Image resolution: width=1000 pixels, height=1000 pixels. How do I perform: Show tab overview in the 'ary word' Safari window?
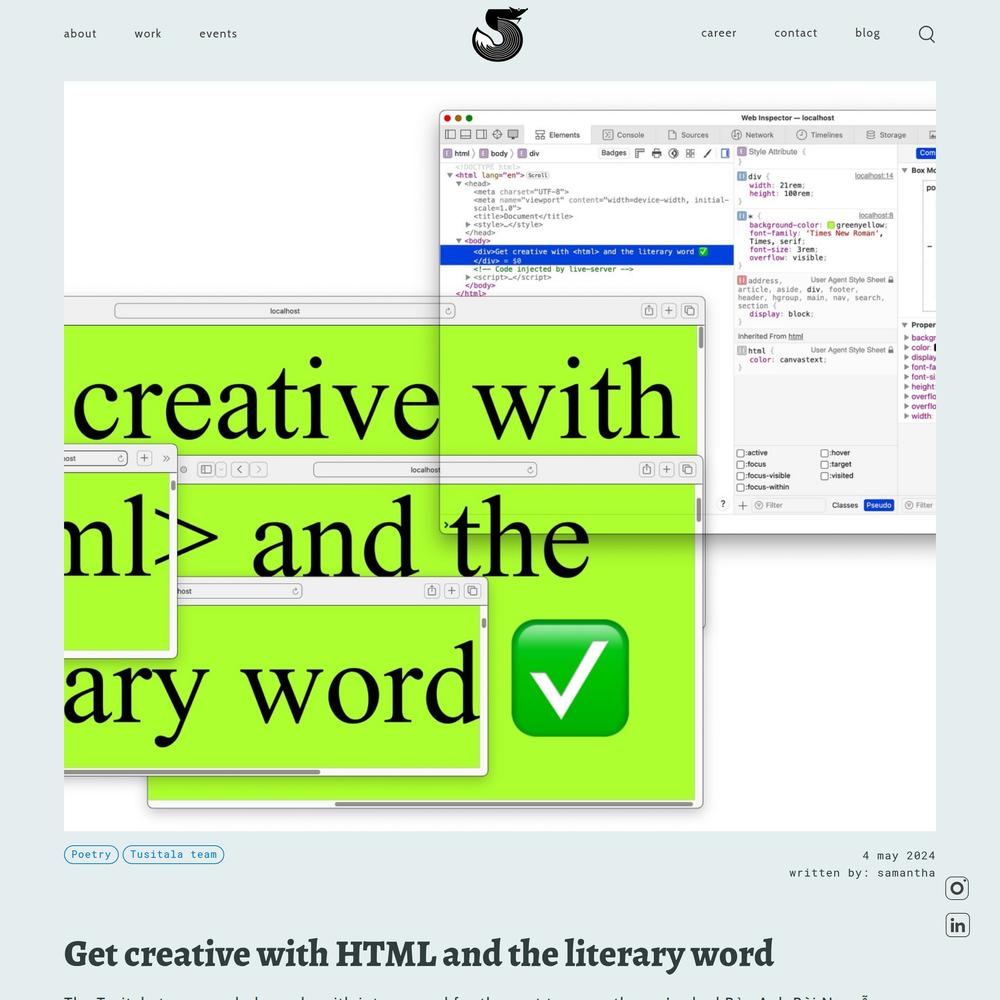pos(472,591)
